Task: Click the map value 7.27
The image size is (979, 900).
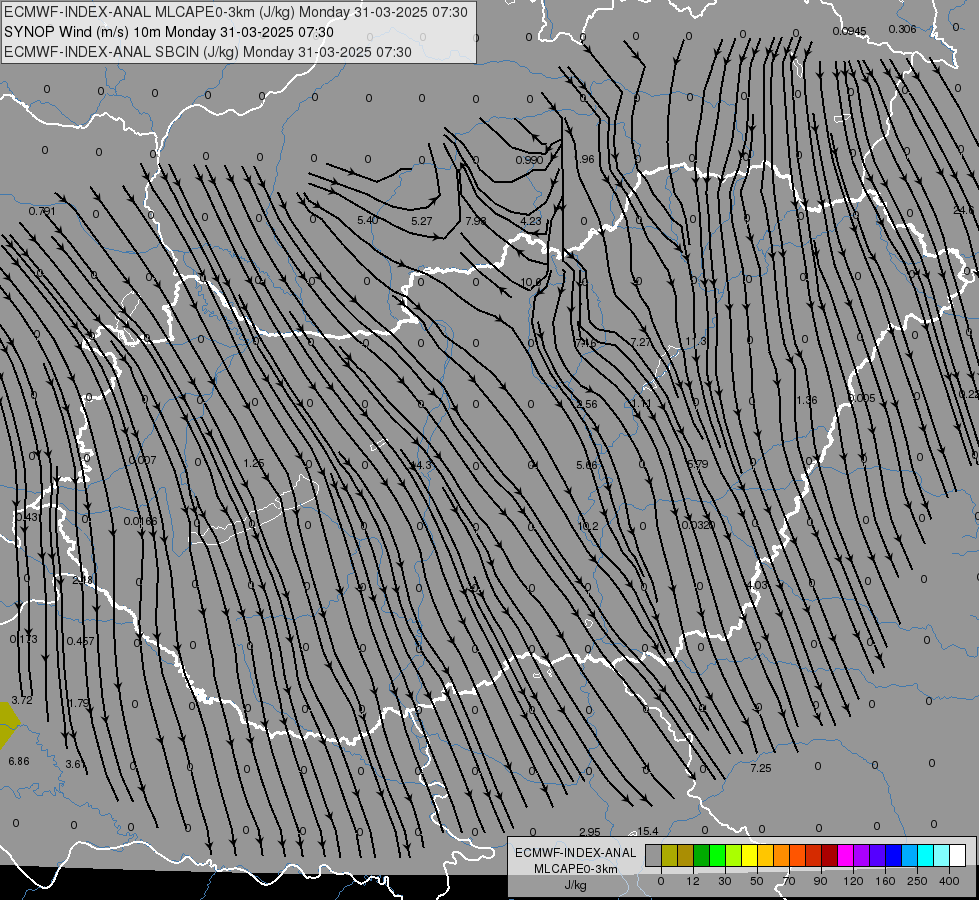Action: point(641,342)
